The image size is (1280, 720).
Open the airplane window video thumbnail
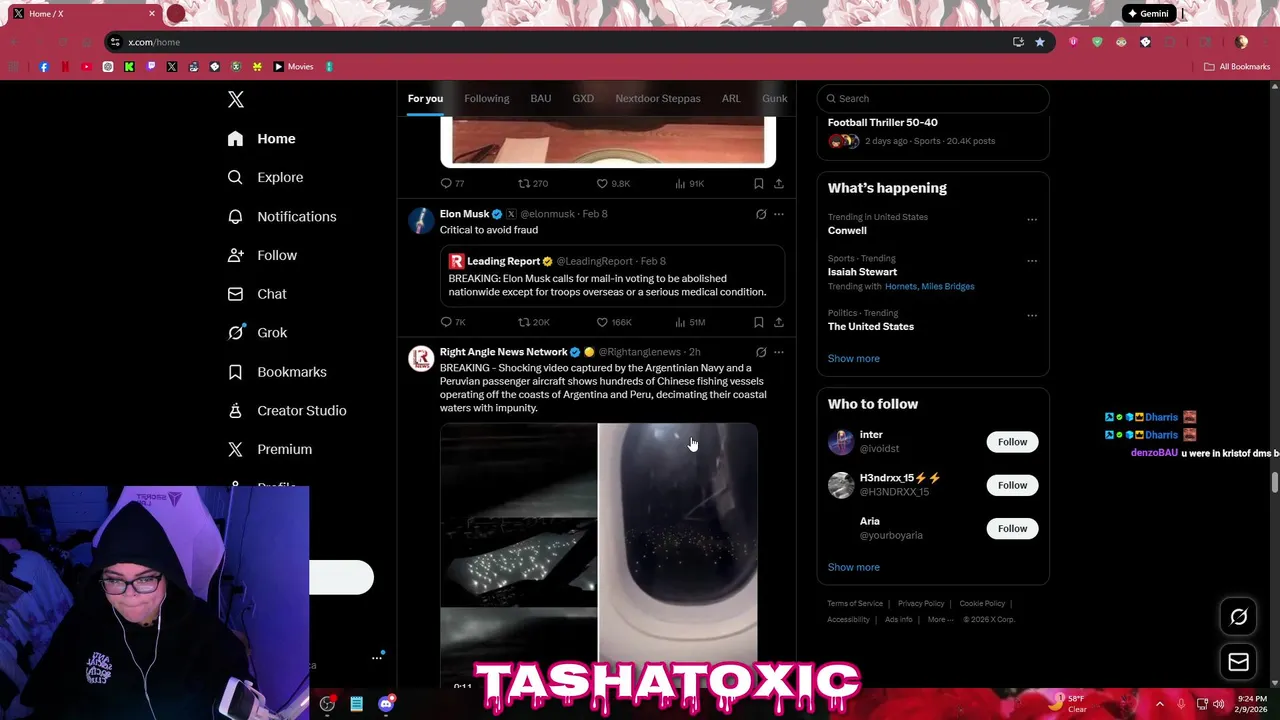click(678, 543)
